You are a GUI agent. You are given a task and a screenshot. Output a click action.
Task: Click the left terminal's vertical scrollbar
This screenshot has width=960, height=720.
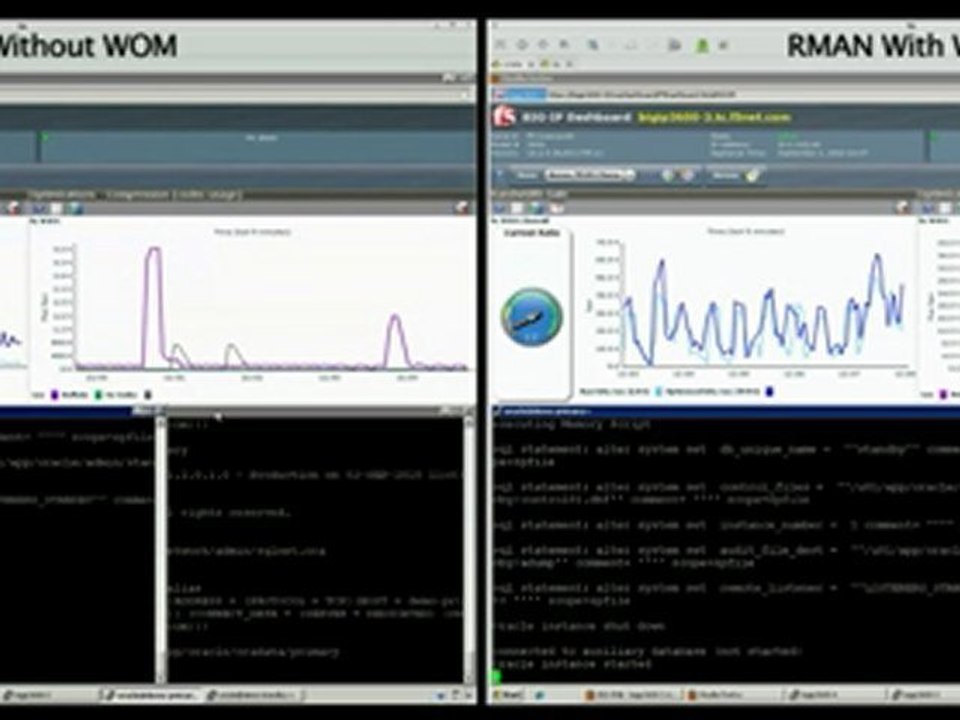click(160, 548)
